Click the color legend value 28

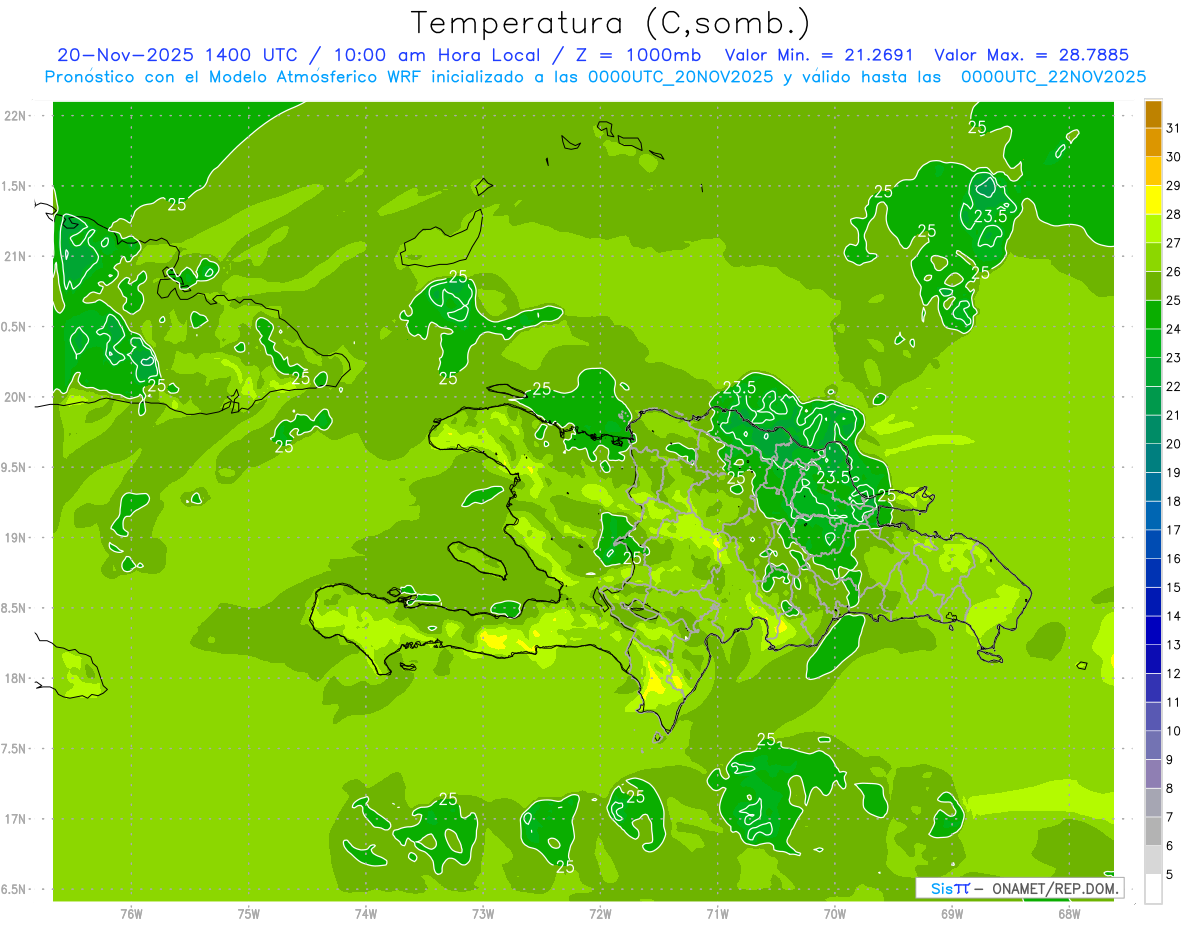pyautogui.click(x=1174, y=214)
